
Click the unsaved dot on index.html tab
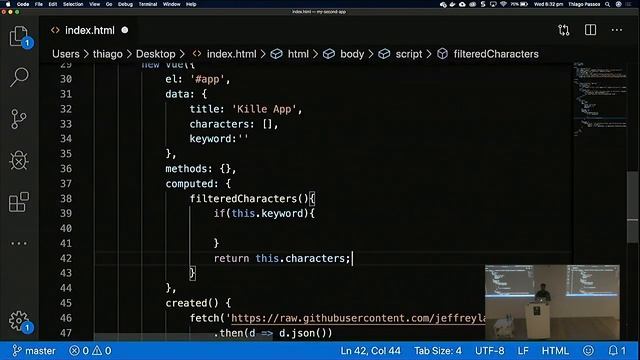(x=125, y=30)
